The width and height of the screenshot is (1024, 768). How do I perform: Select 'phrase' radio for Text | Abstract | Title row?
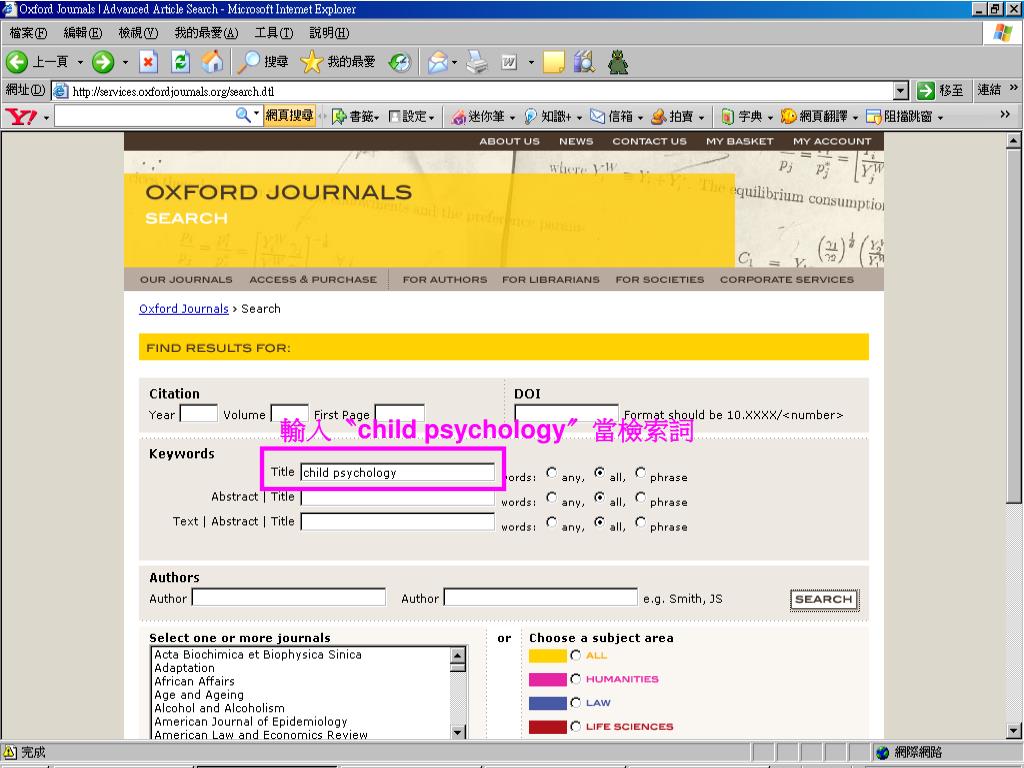(641, 522)
